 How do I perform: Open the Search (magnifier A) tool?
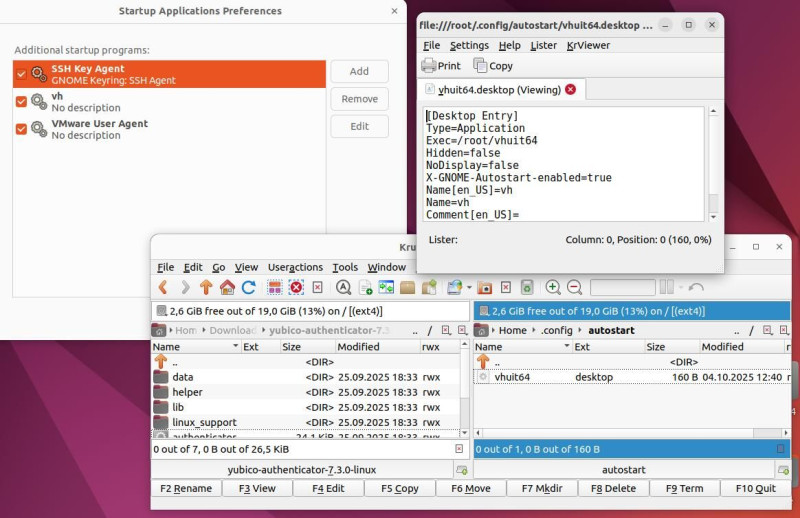(343, 288)
